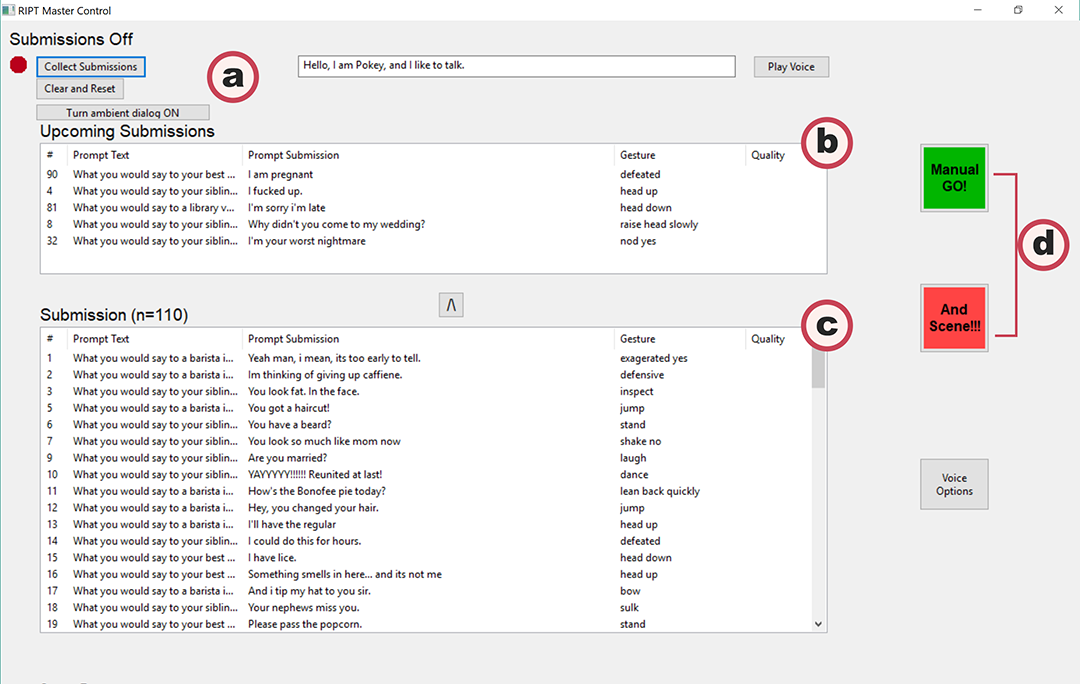Open Voice Options
This screenshot has height=684, width=1080.
[x=954, y=485]
